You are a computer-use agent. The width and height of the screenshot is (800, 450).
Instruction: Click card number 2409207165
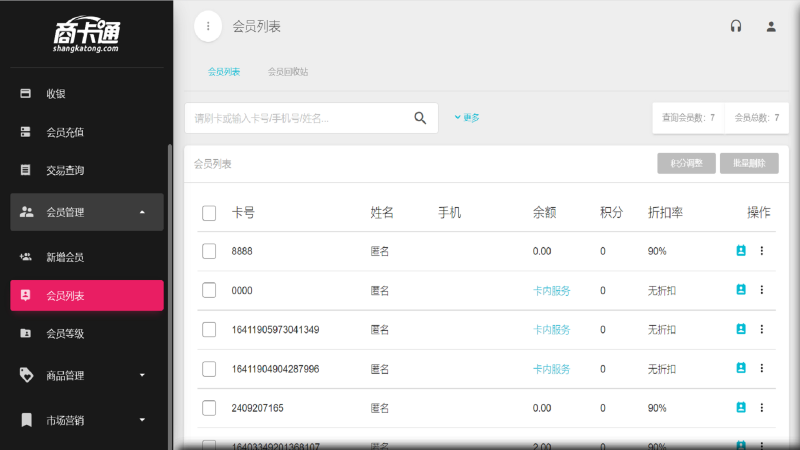[x=257, y=408]
